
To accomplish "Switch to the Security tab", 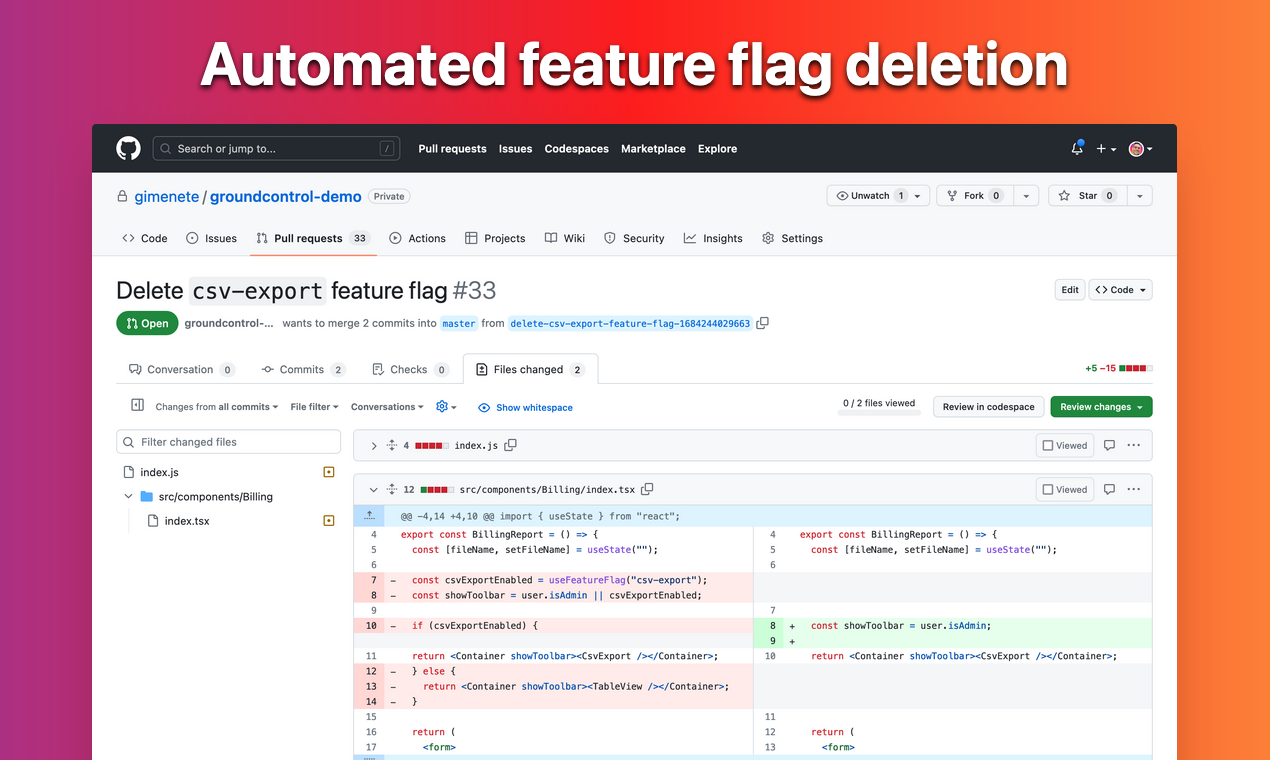I will coord(634,238).
